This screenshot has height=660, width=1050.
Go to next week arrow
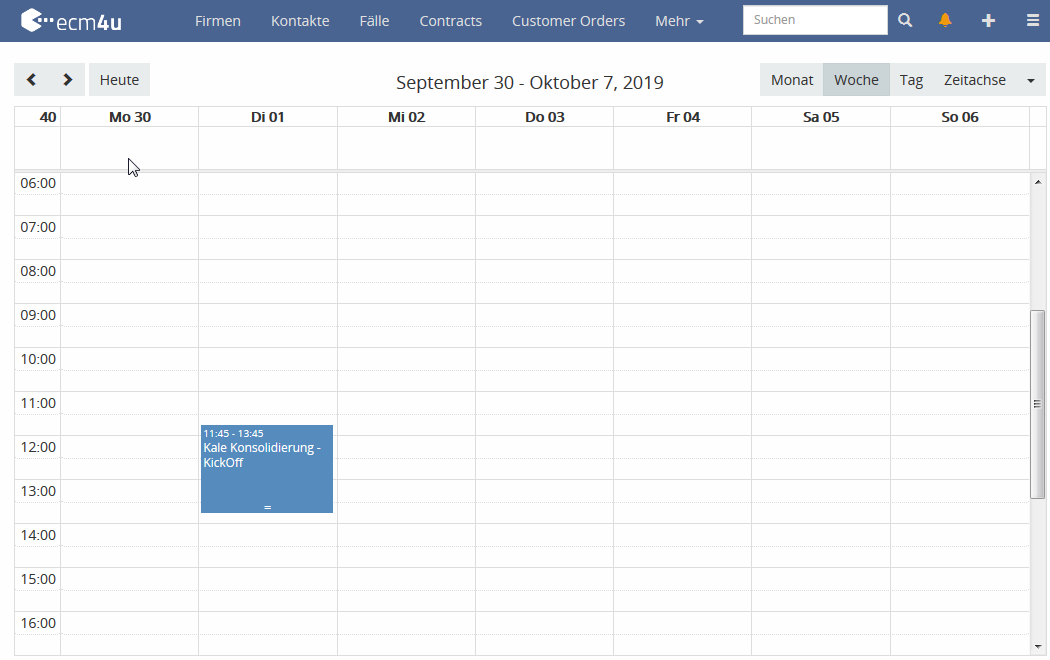coord(67,80)
